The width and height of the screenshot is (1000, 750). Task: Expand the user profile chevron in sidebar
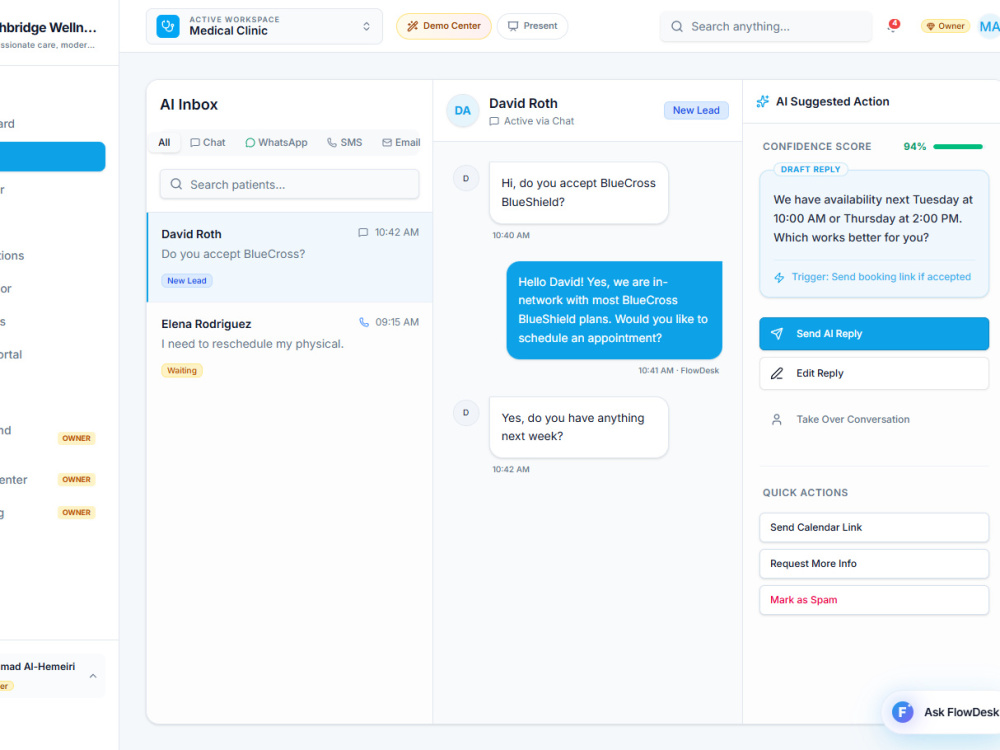(x=93, y=676)
